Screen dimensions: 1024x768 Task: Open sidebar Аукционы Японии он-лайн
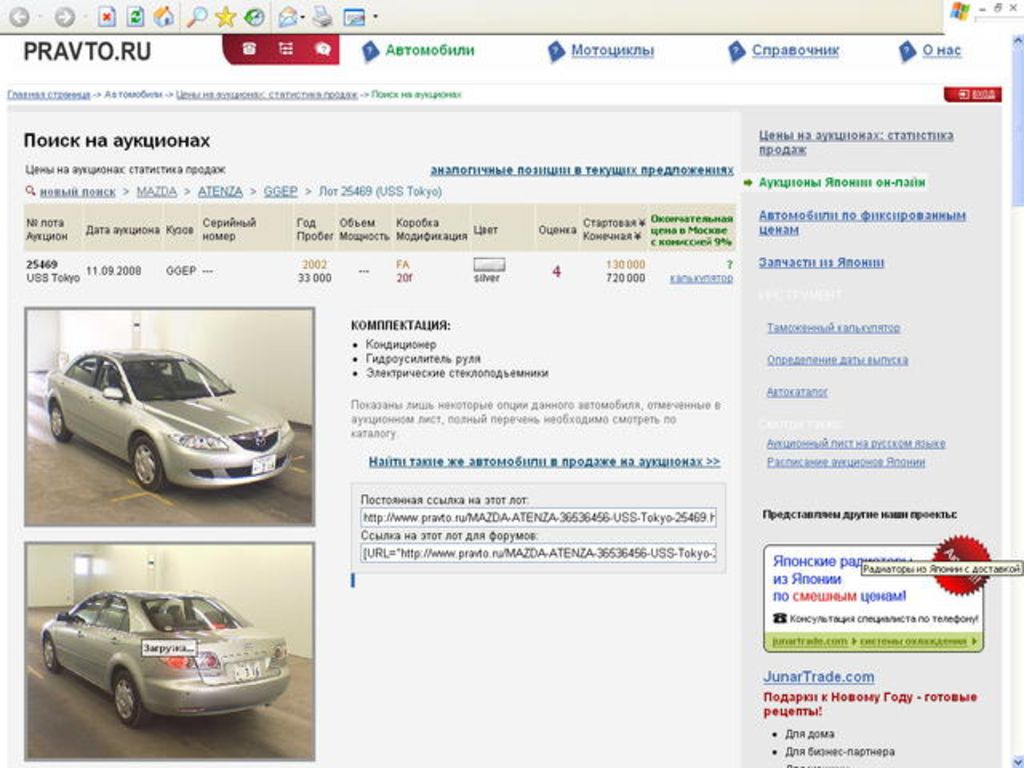841,183
